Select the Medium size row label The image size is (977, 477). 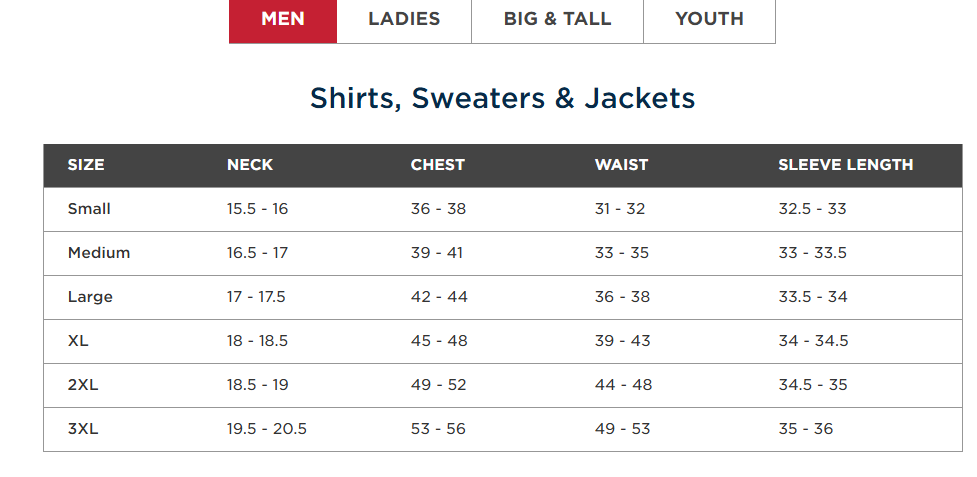coord(99,253)
